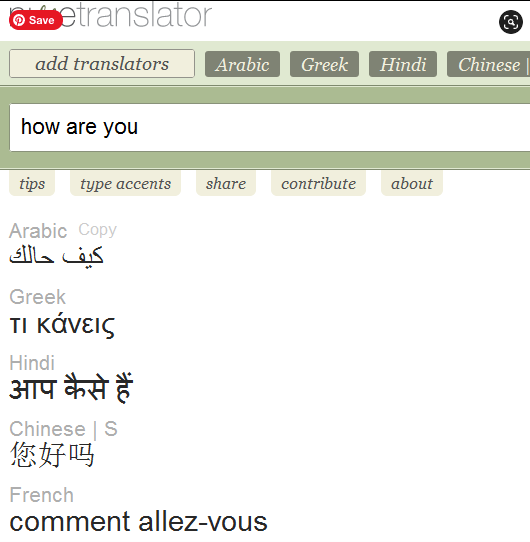Click the 'how are you' text field
Image resolution: width=530 pixels, height=542 pixels.
(270, 128)
